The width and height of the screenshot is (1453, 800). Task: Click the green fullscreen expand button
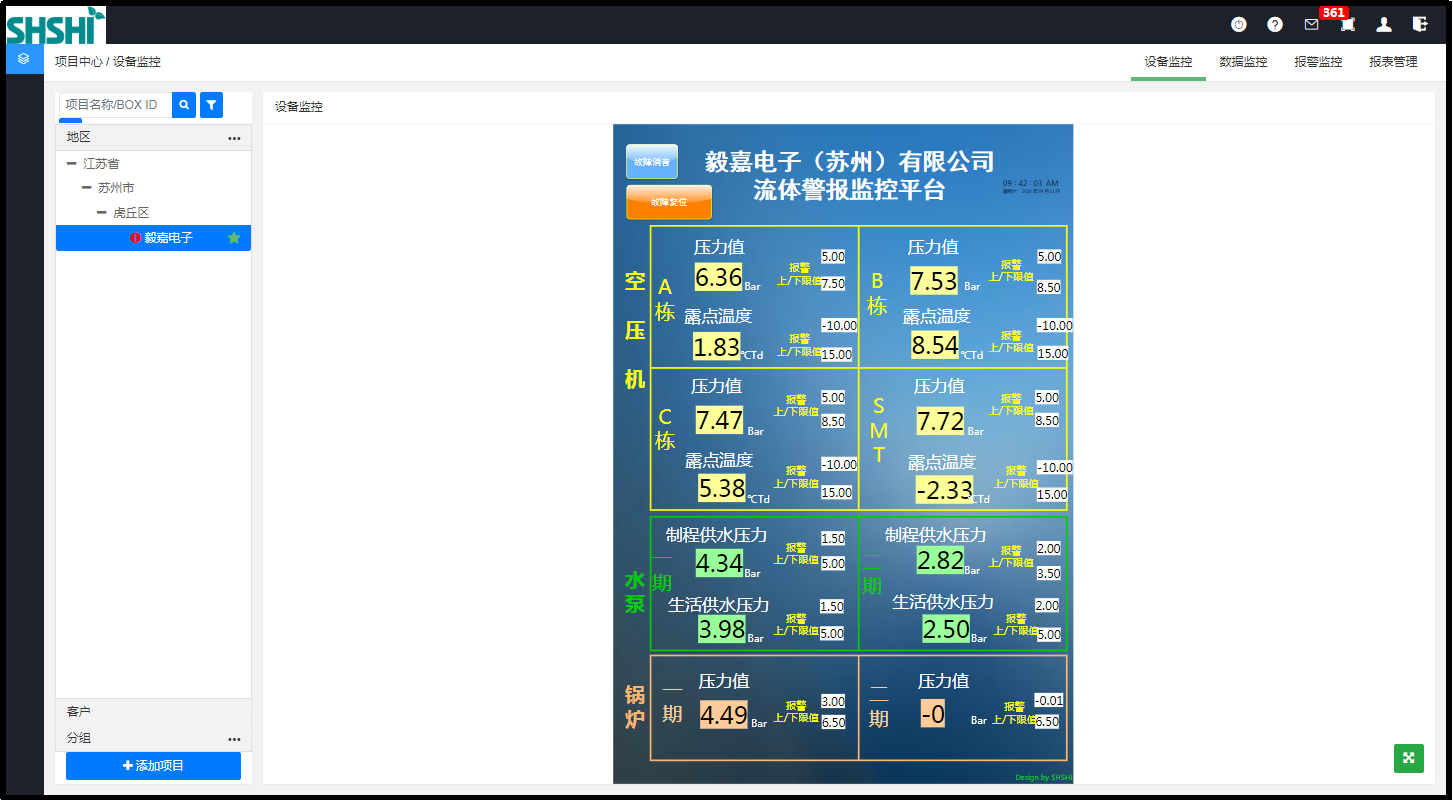[x=1408, y=758]
